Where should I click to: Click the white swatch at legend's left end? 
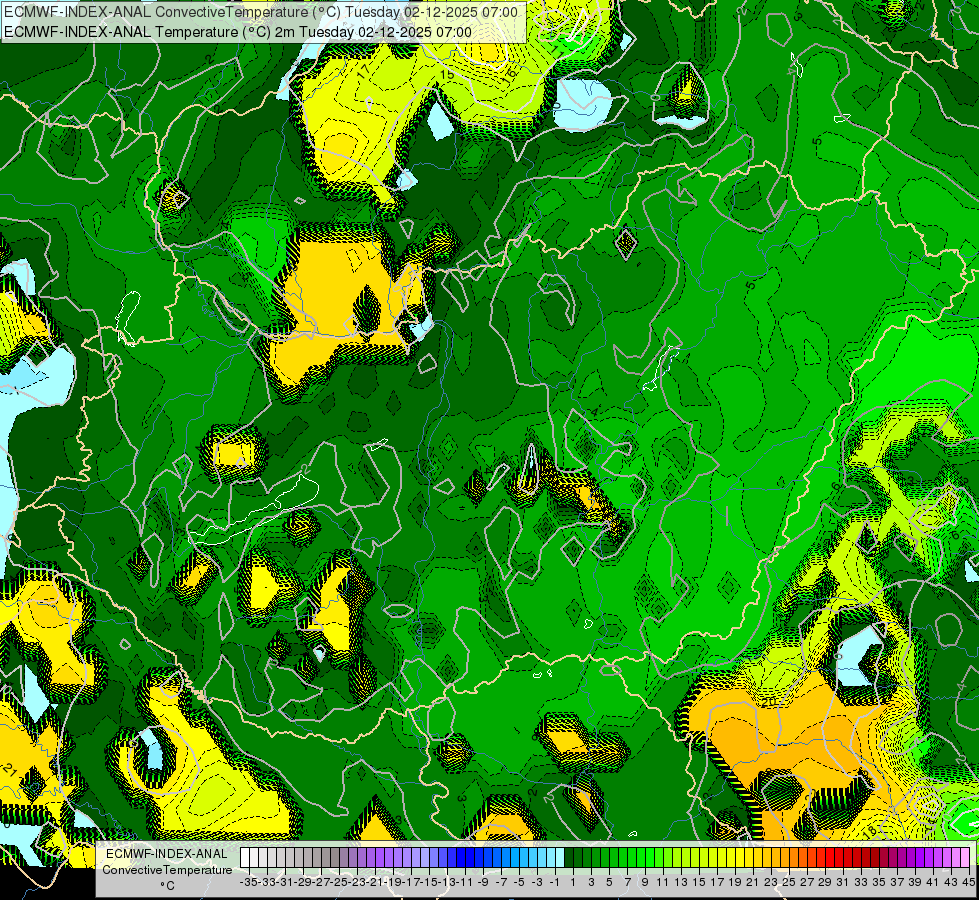(245, 858)
